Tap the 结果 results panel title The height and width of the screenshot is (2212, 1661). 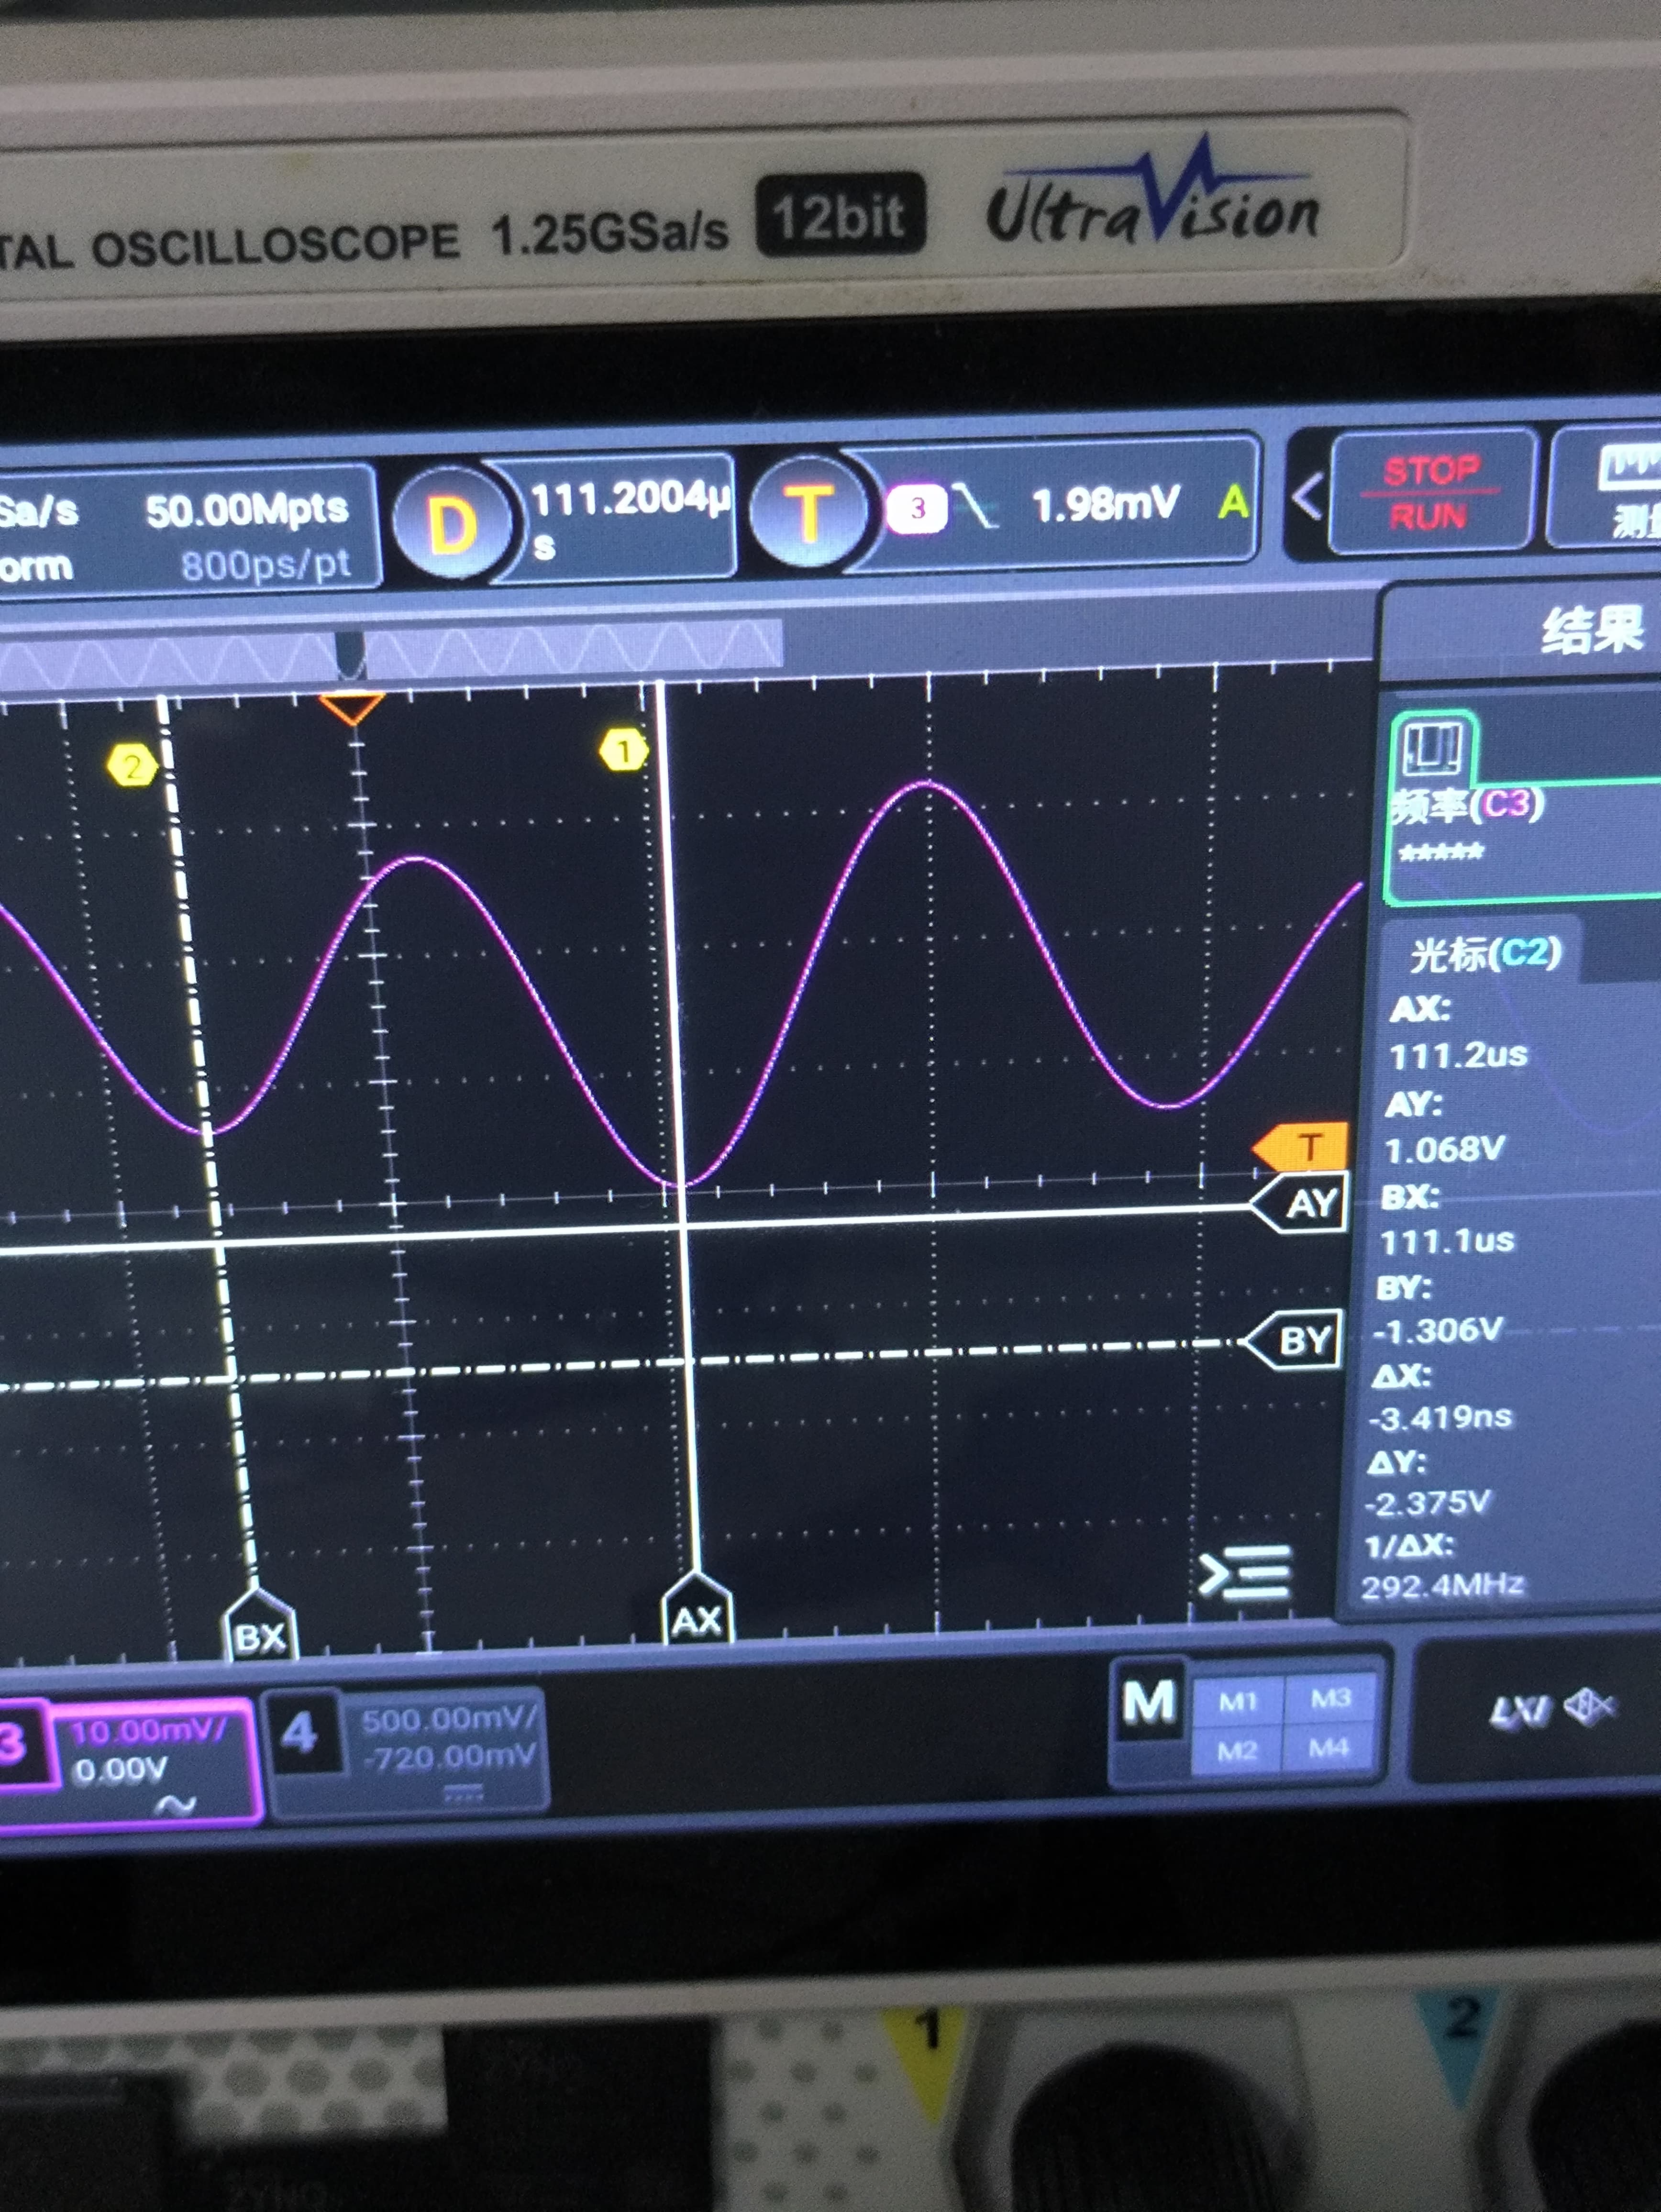(1592, 630)
